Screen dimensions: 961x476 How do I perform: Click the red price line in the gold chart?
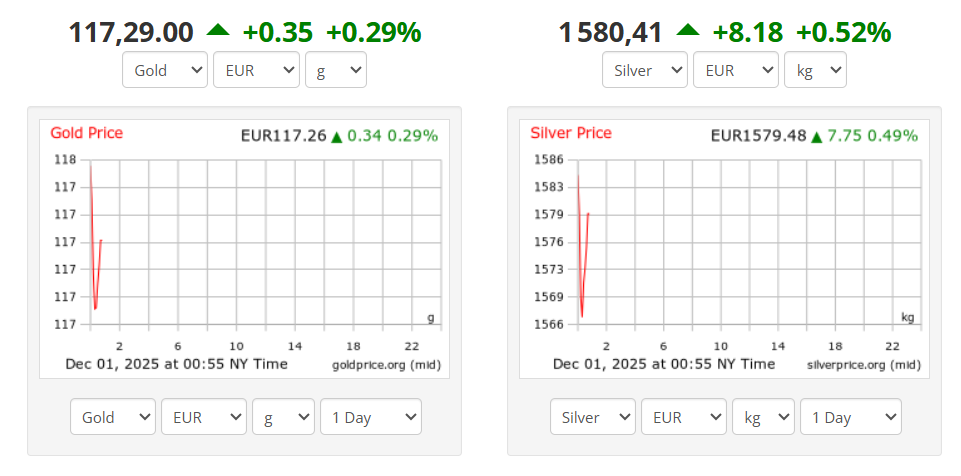pyautogui.click(x=92, y=240)
